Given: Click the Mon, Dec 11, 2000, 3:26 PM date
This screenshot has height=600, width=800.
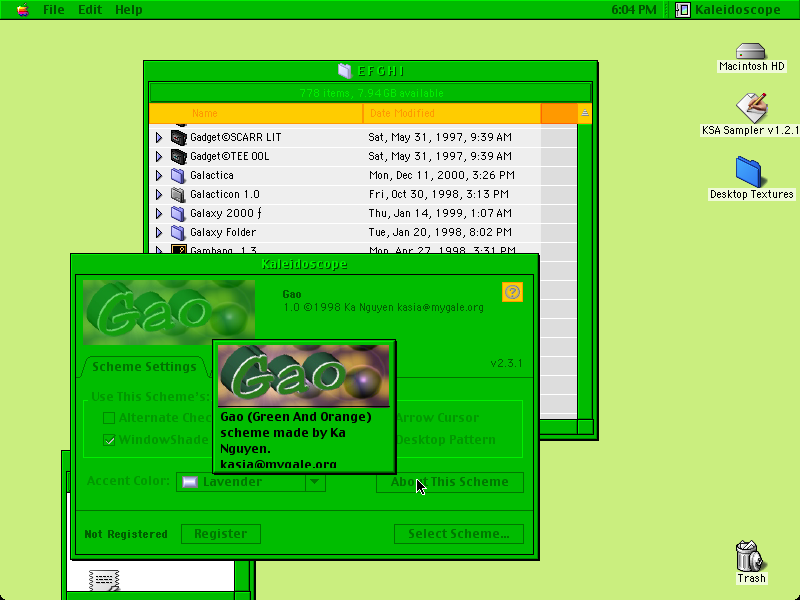Looking at the screenshot, I should [x=441, y=176].
